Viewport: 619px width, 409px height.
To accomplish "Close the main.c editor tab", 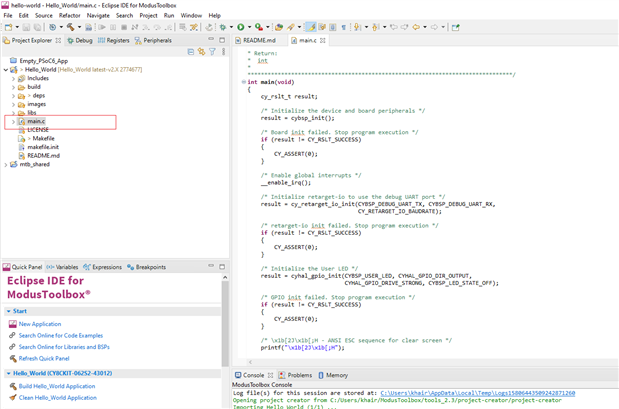I will [323, 40].
